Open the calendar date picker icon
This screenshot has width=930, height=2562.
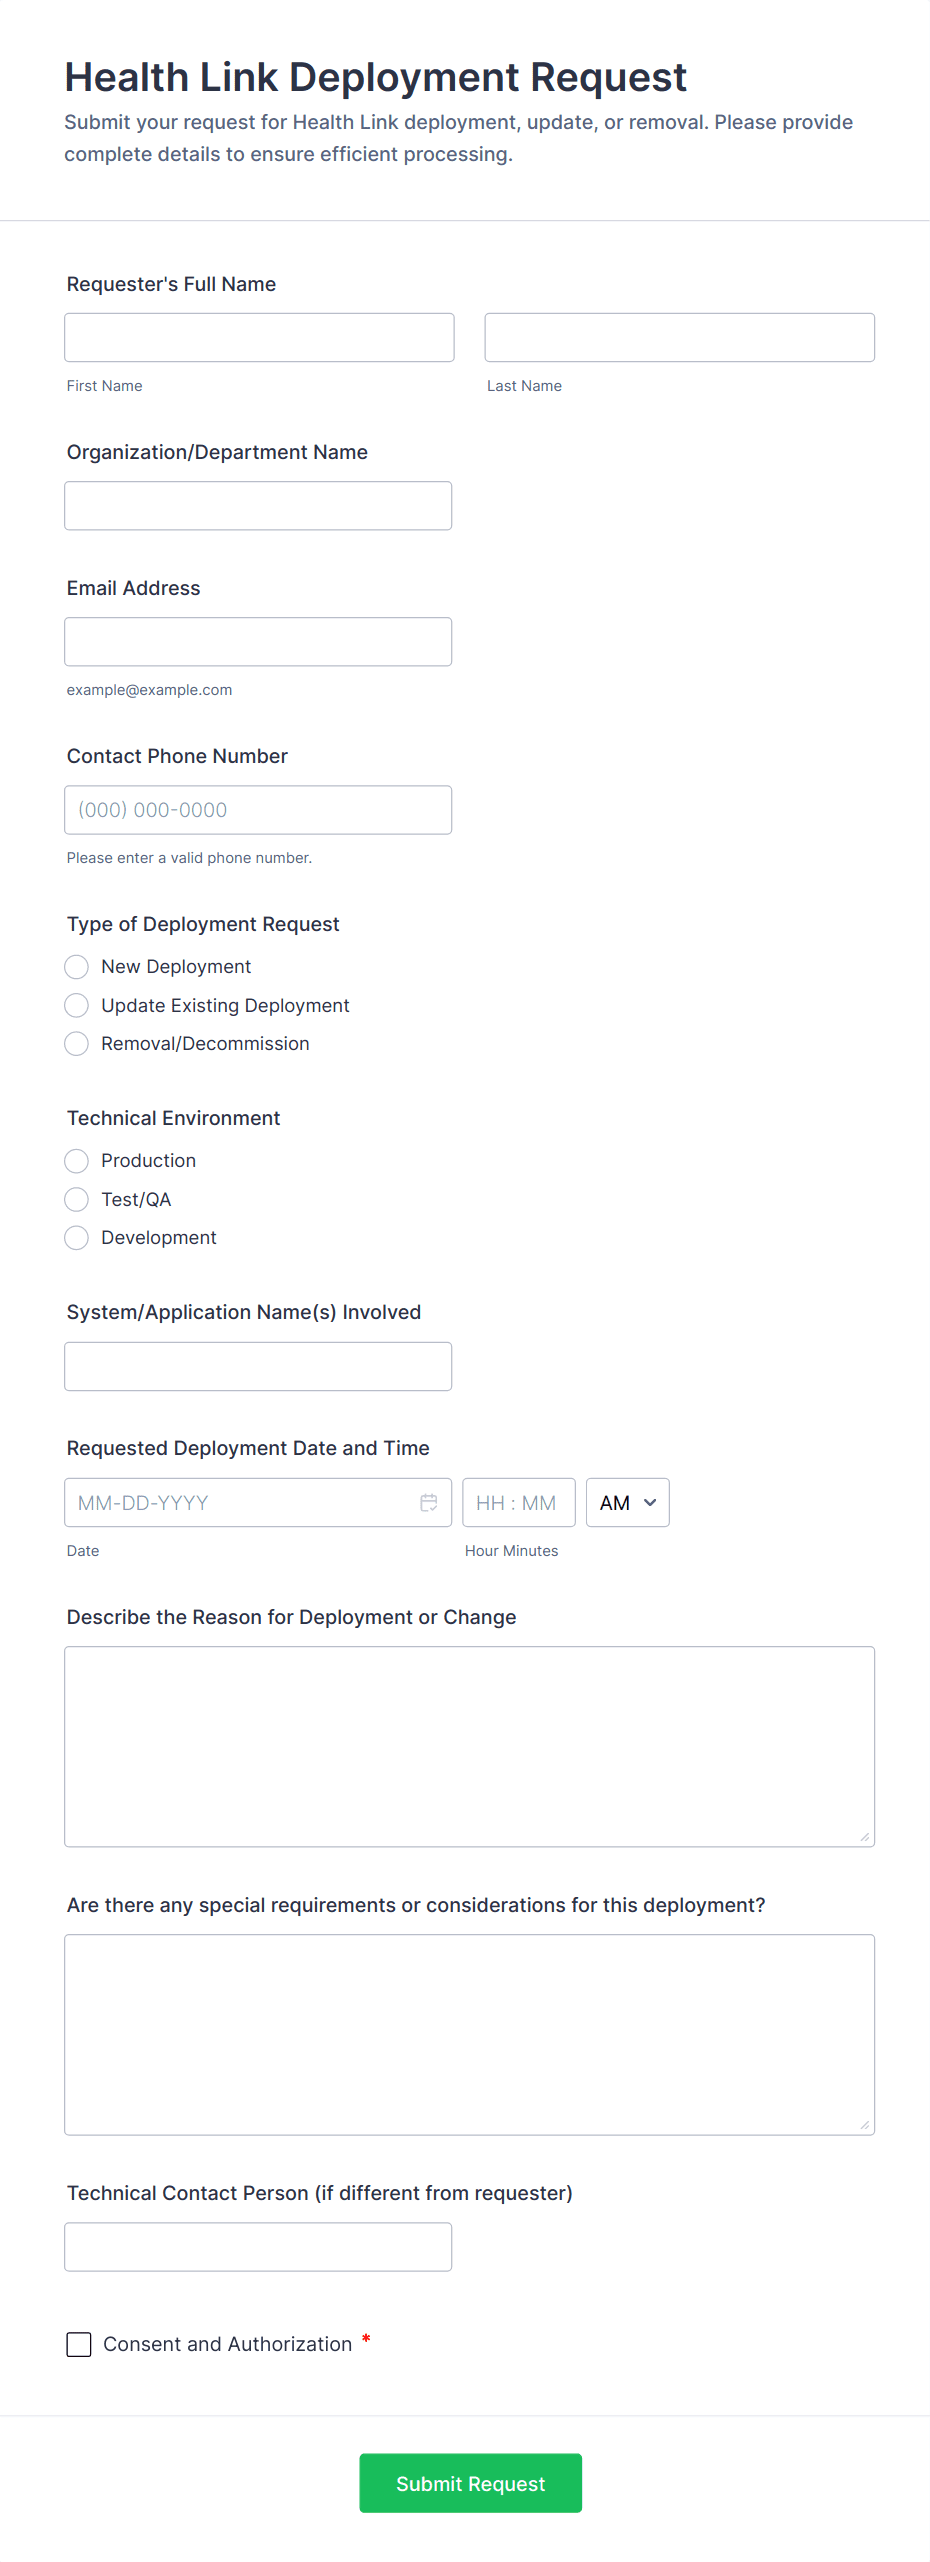click(428, 1502)
